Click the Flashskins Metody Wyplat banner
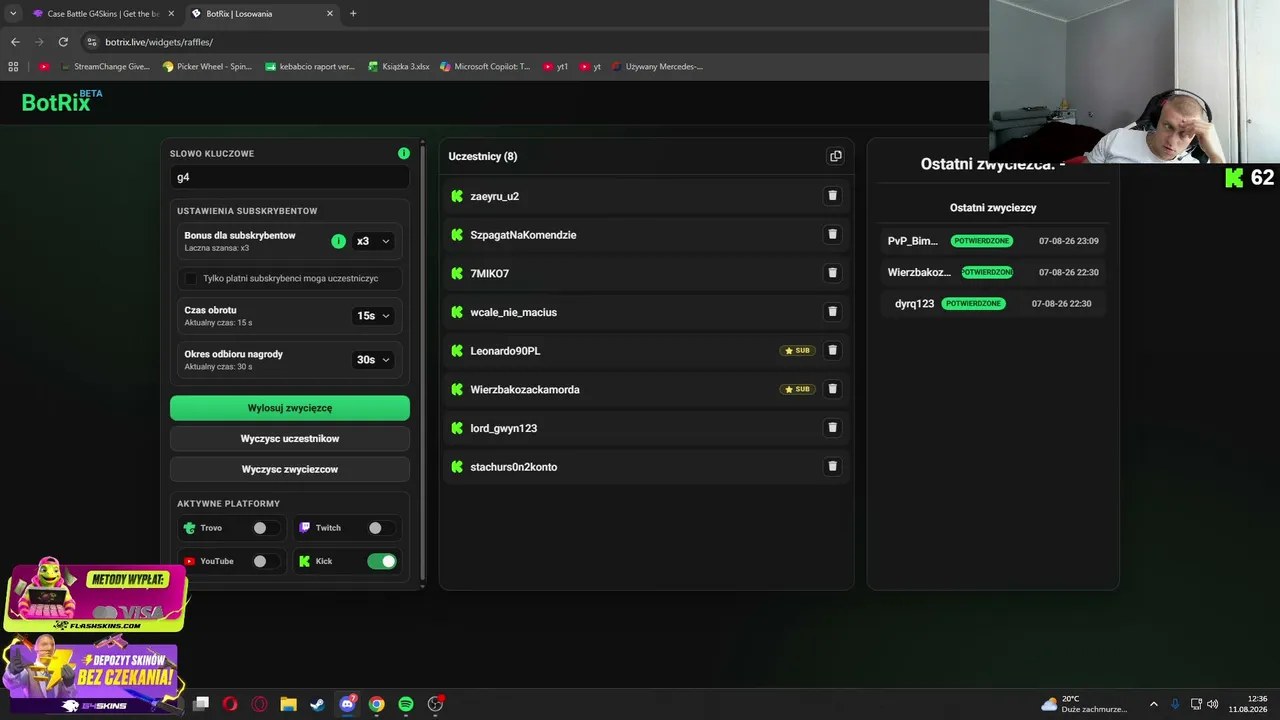Viewport: 1280px width, 720px height. tap(97, 597)
